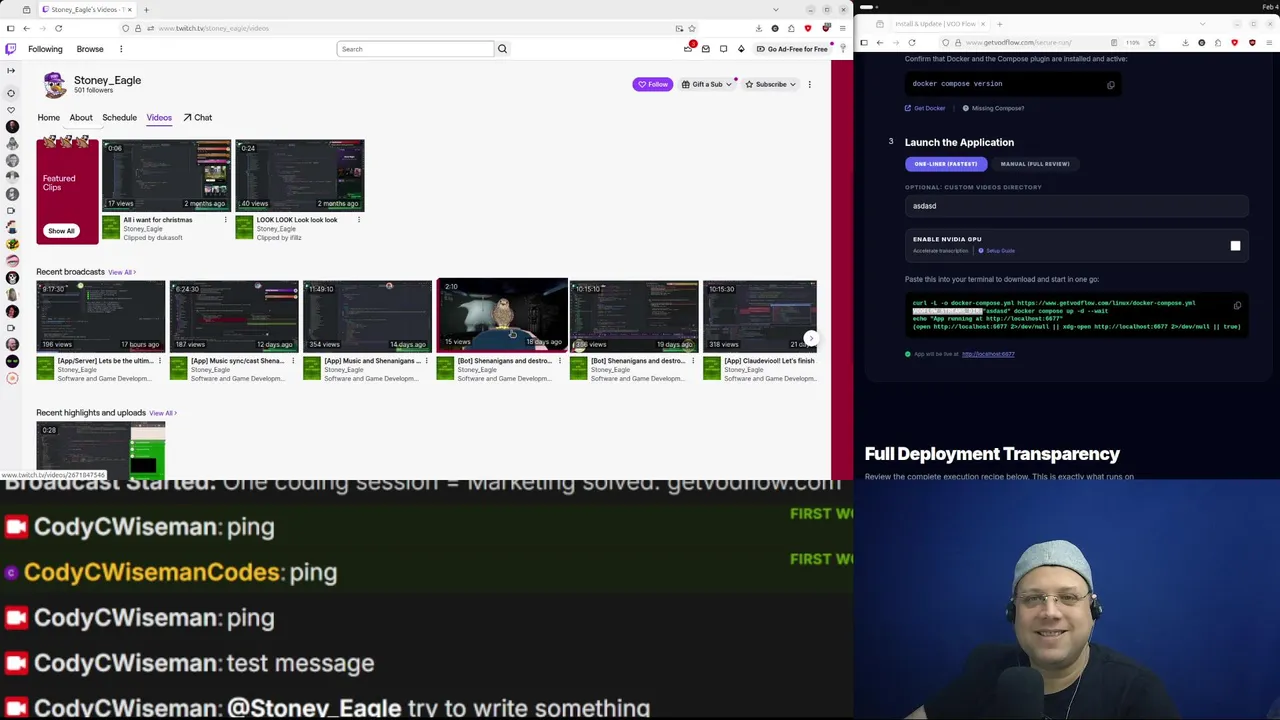Click Show All featured clips button
Screen dimensions: 1280x720
click(x=61, y=231)
